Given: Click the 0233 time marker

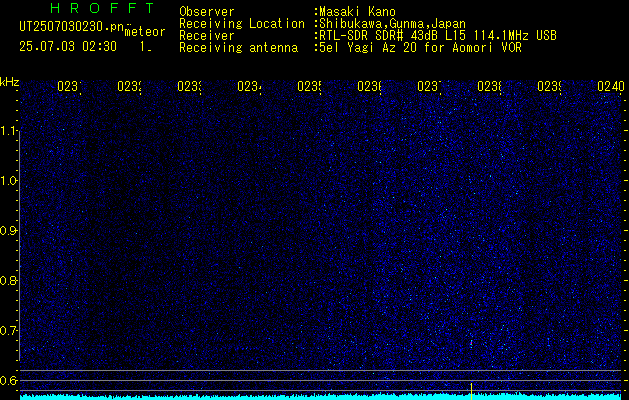Looking at the screenshot, I should [x=189, y=86].
